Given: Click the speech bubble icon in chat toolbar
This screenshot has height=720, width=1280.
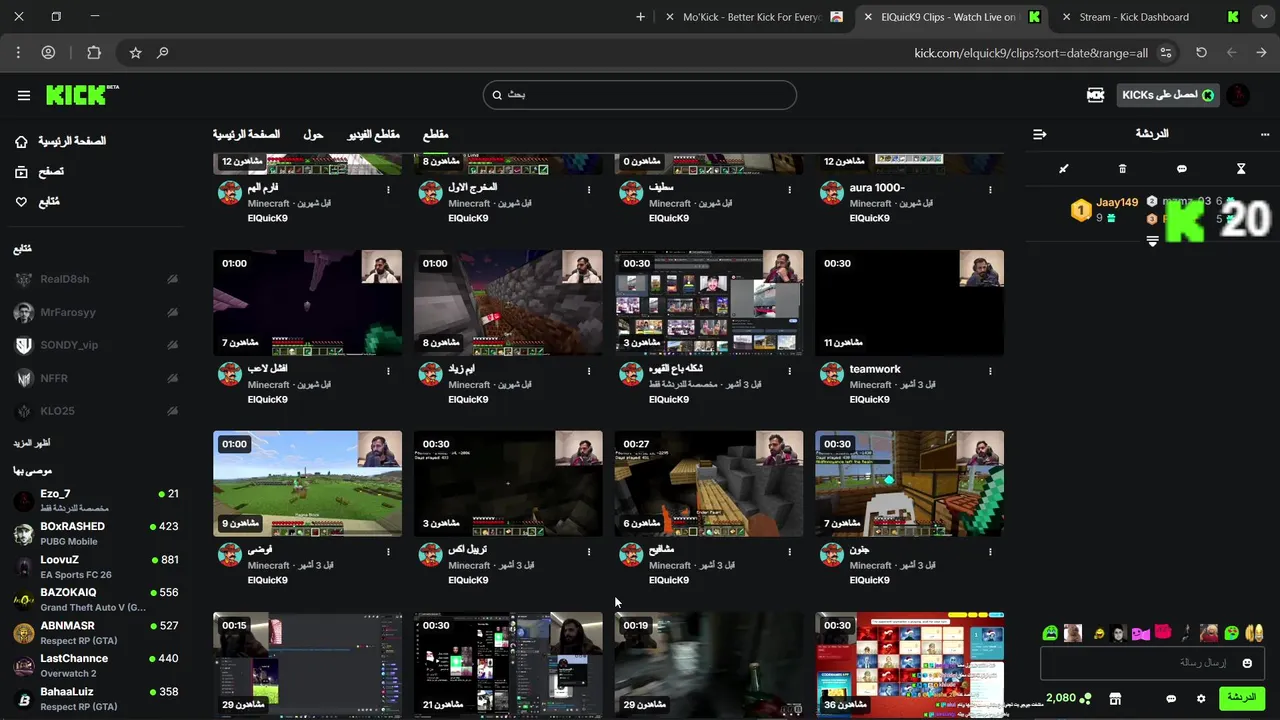Looking at the screenshot, I should (x=1182, y=169).
